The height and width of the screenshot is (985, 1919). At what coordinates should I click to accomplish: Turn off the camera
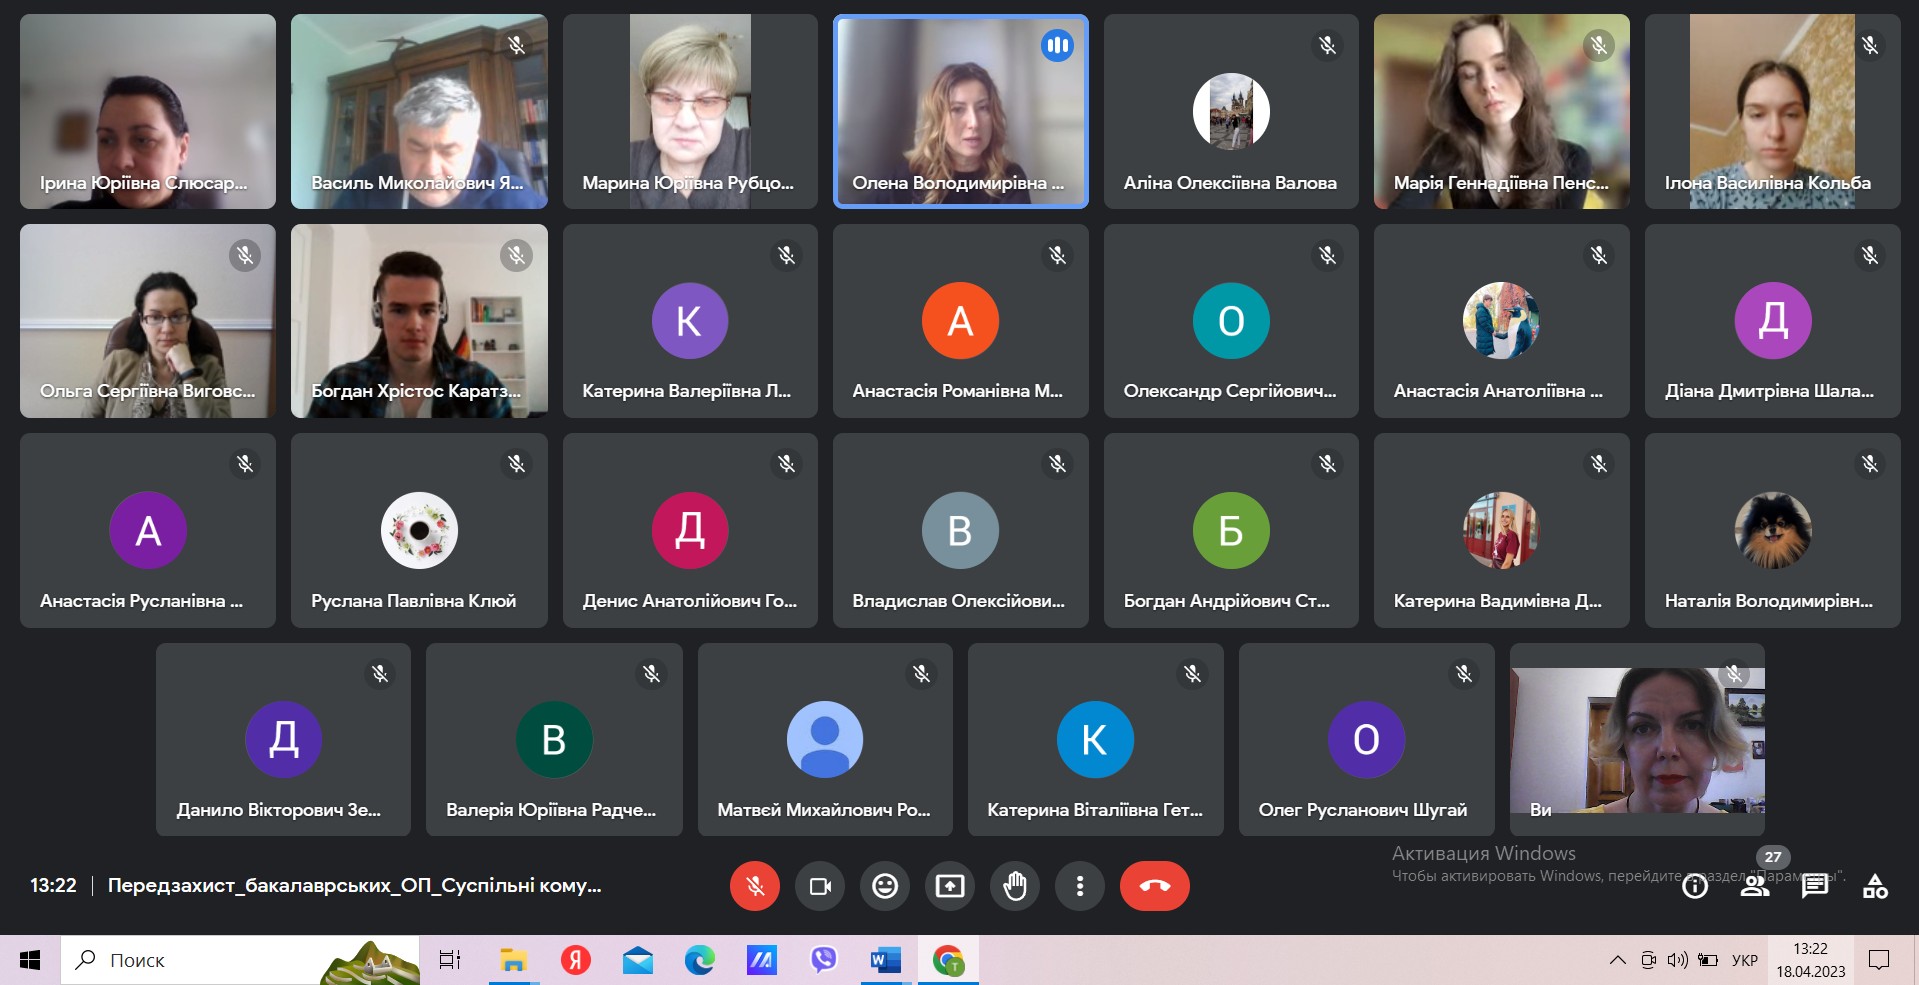[x=820, y=886]
